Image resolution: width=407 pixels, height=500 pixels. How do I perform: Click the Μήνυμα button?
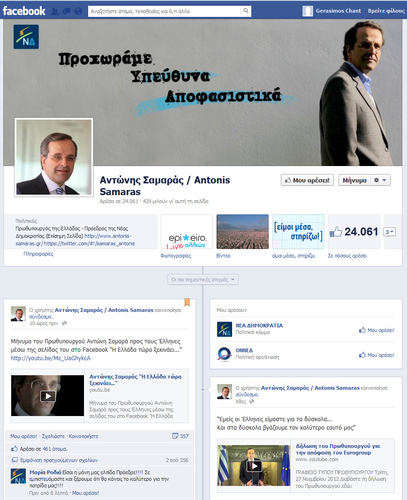[354, 180]
